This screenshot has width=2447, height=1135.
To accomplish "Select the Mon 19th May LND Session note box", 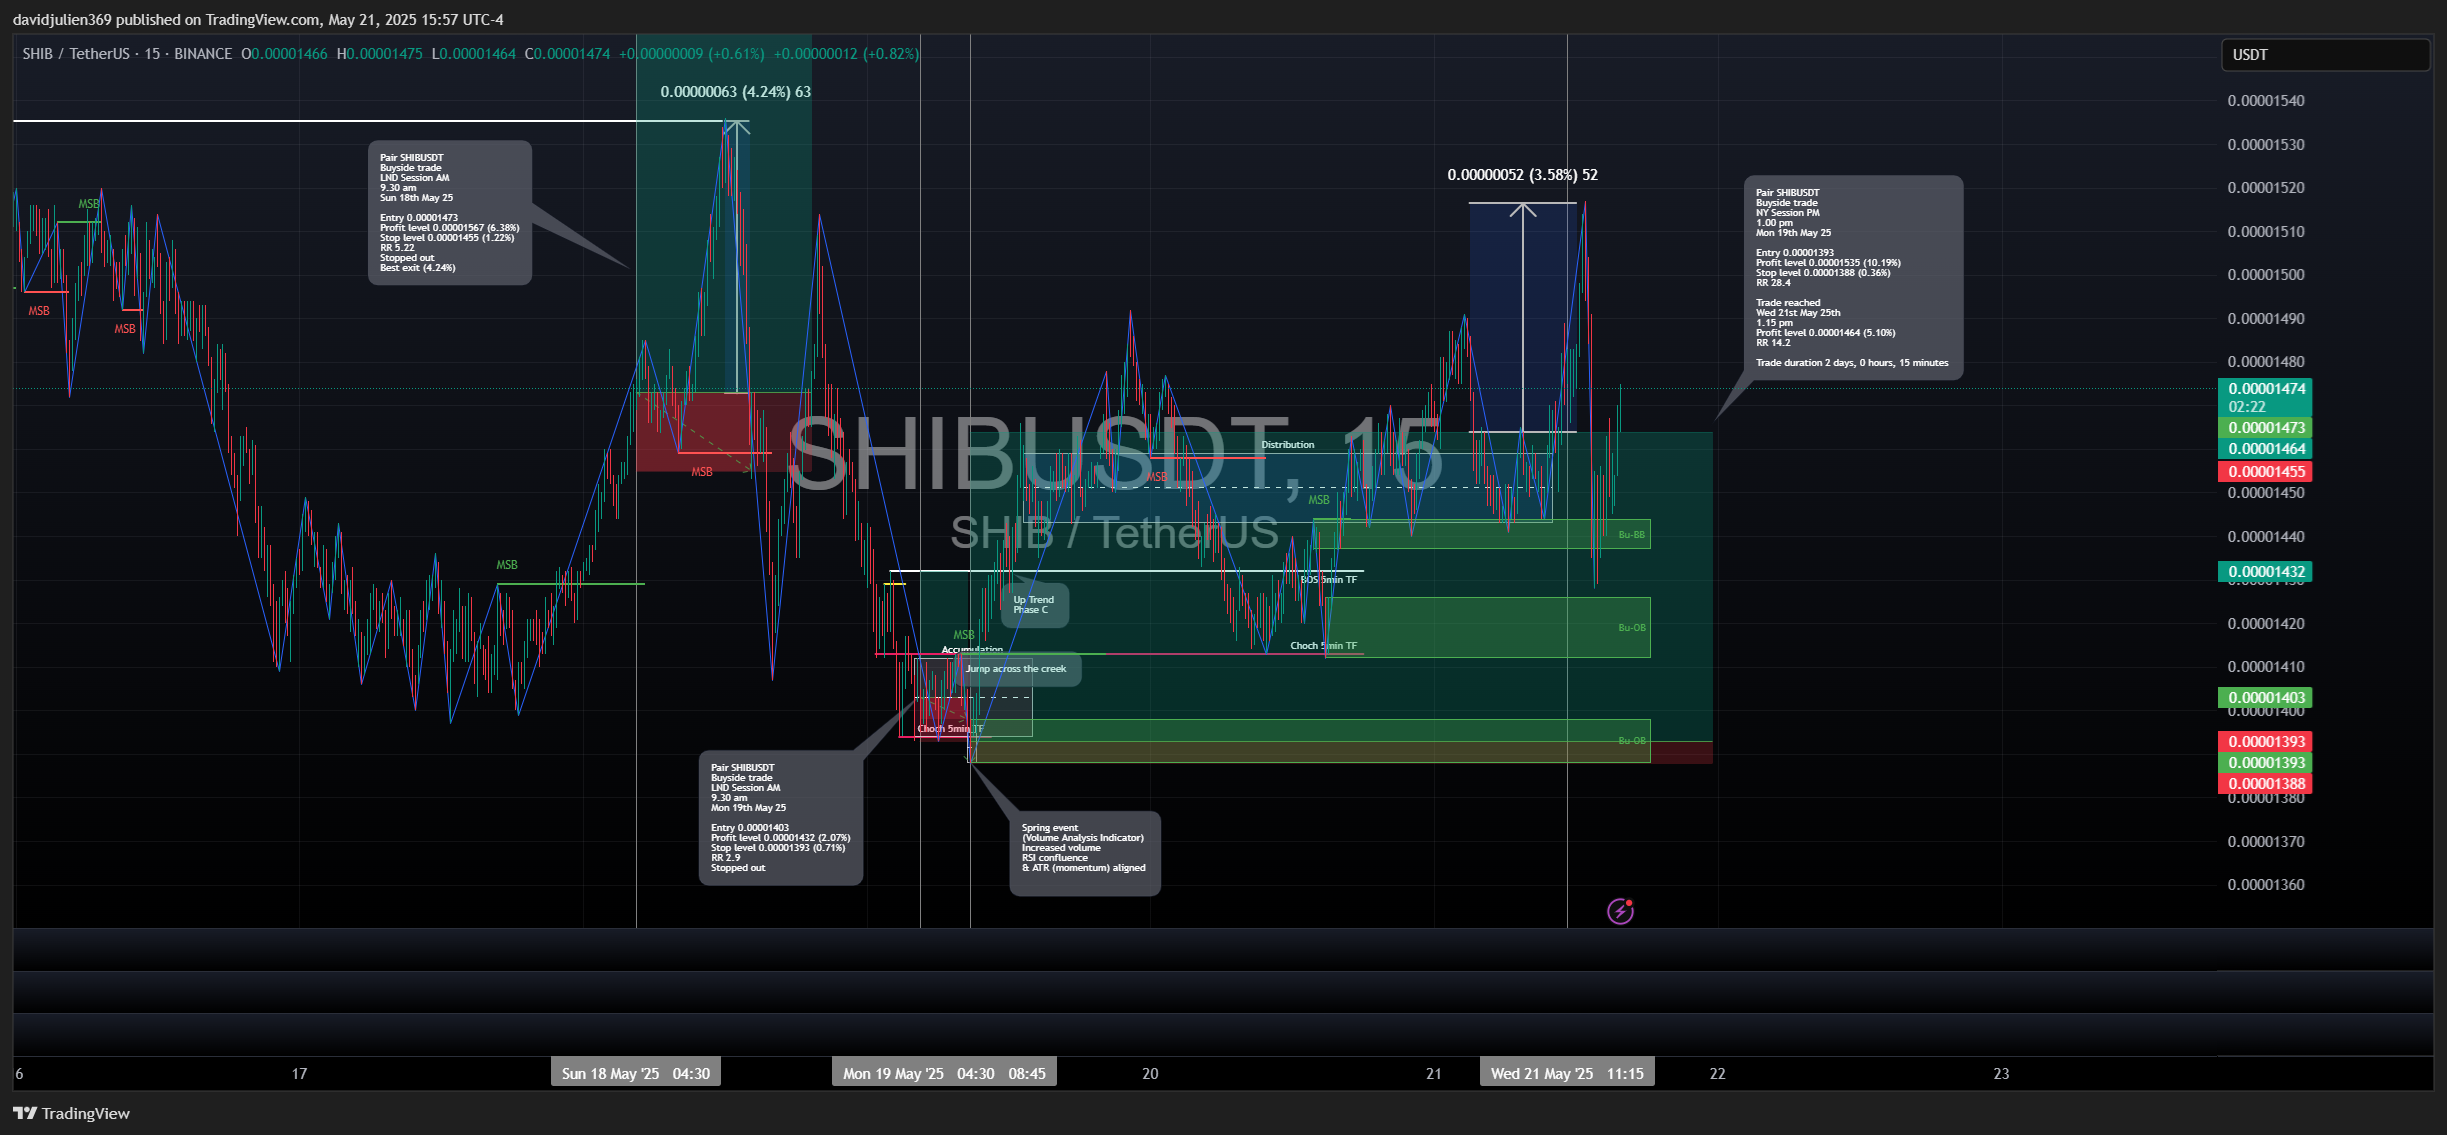I will tap(781, 819).
